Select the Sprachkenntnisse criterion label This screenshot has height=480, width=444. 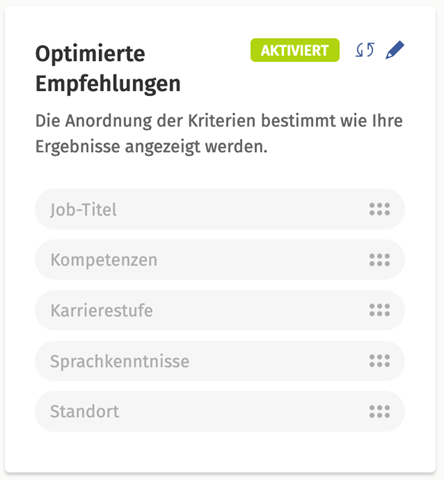pyautogui.click(x=120, y=361)
